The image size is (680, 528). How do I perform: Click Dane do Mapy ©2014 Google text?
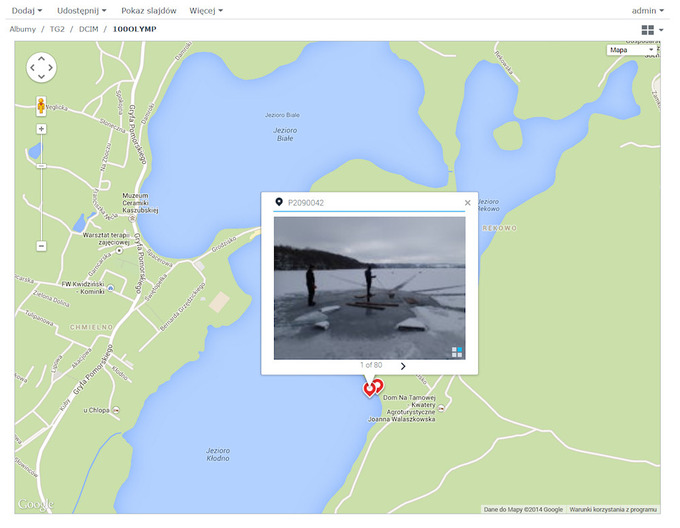[523, 509]
